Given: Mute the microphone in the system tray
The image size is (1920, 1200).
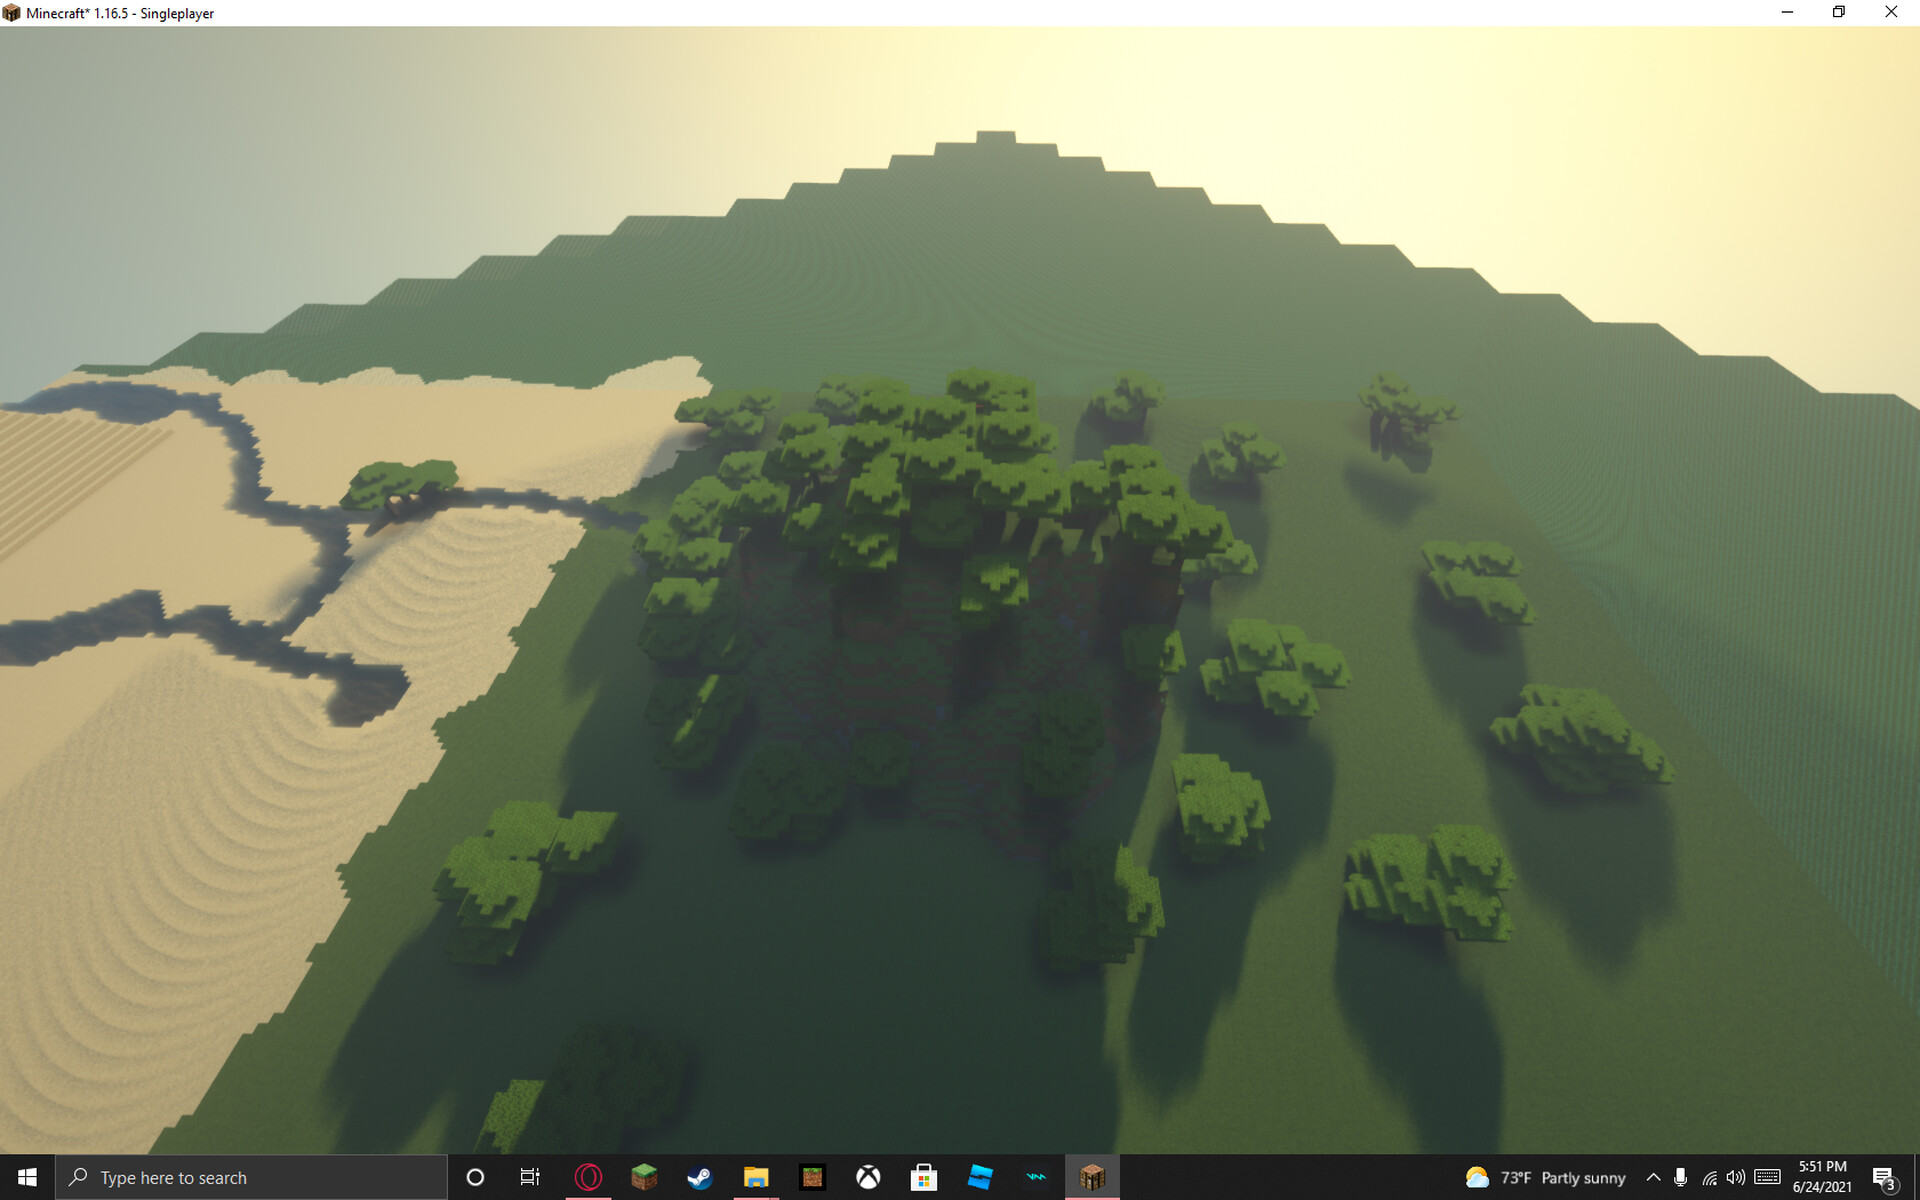Looking at the screenshot, I should point(1682,1177).
